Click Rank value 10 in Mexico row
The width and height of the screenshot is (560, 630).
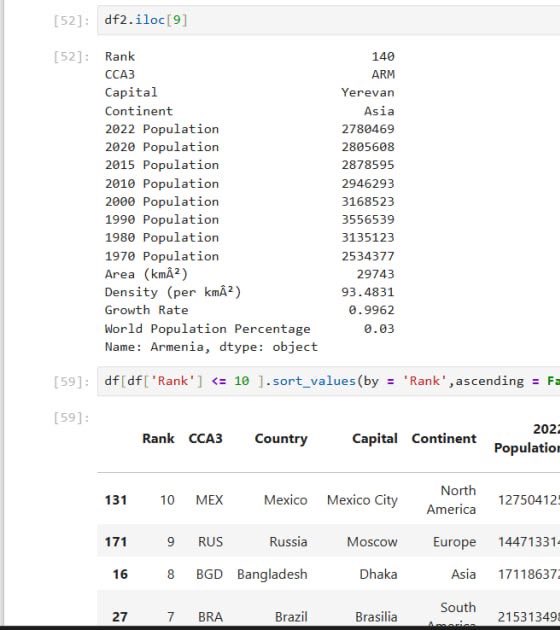pos(167,500)
